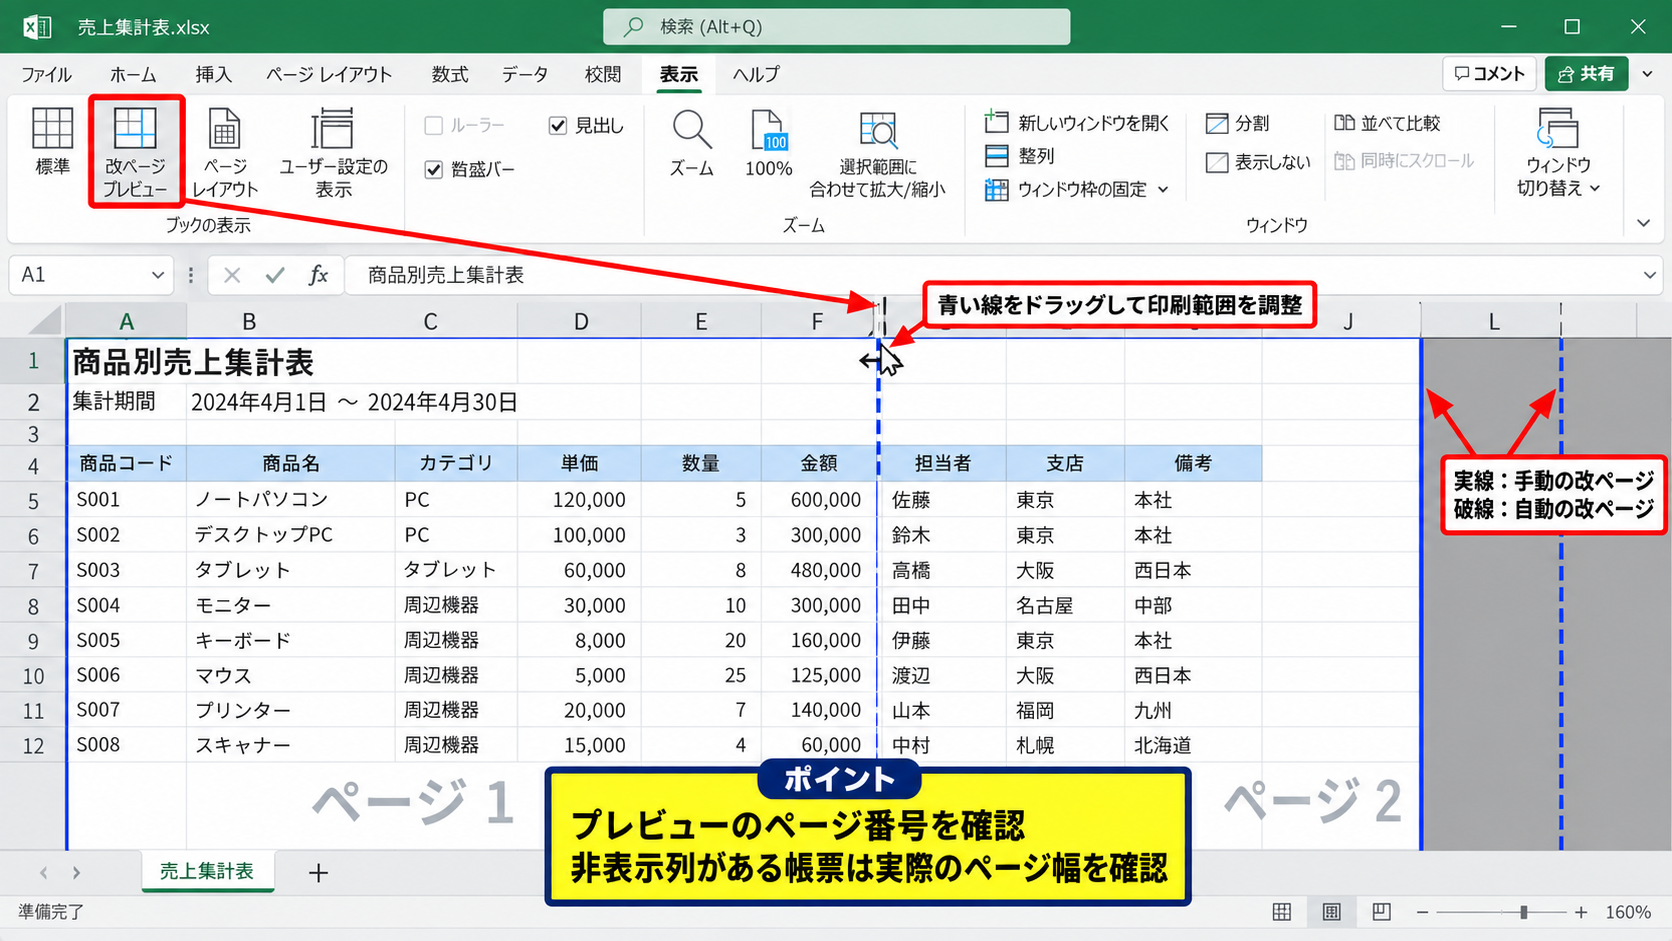Add a new sheet with plus button
The width and height of the screenshot is (1672, 941).
(x=318, y=873)
